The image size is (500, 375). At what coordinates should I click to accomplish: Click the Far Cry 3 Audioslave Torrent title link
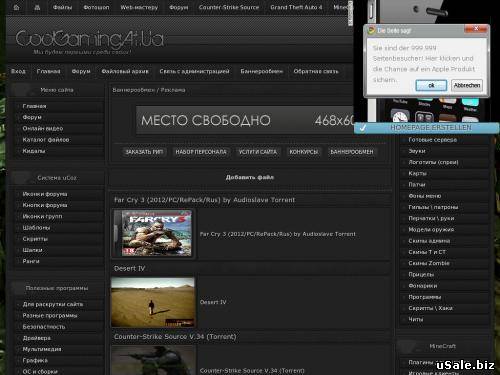[x=204, y=200]
